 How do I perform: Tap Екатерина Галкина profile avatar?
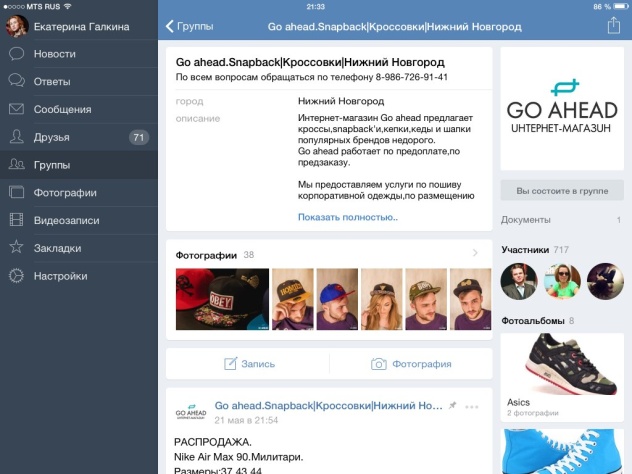click(x=17, y=27)
